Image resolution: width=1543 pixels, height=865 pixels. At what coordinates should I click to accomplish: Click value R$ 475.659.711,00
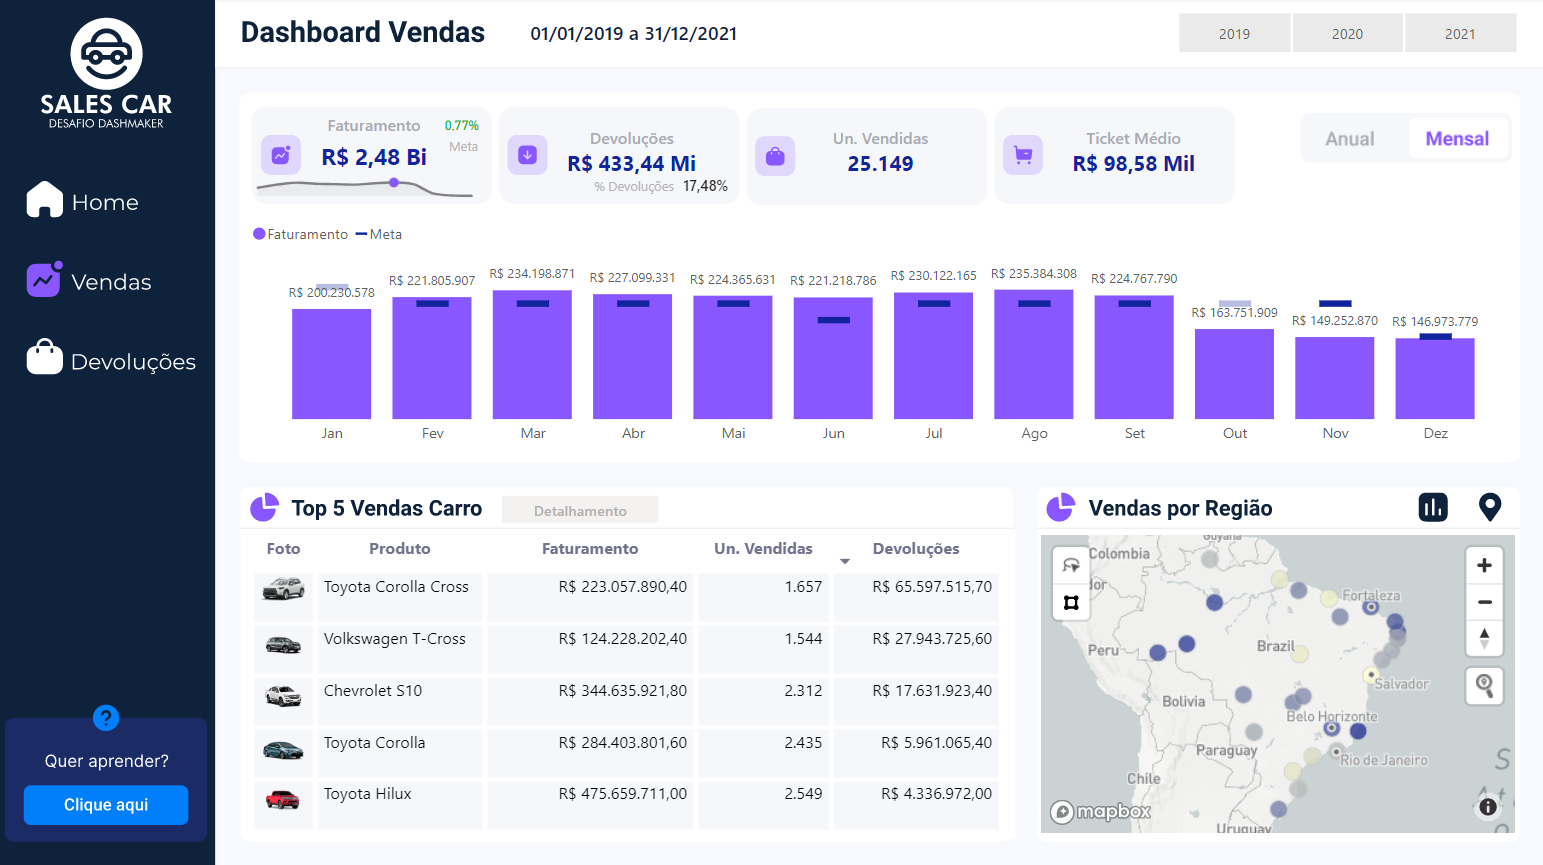[623, 794]
